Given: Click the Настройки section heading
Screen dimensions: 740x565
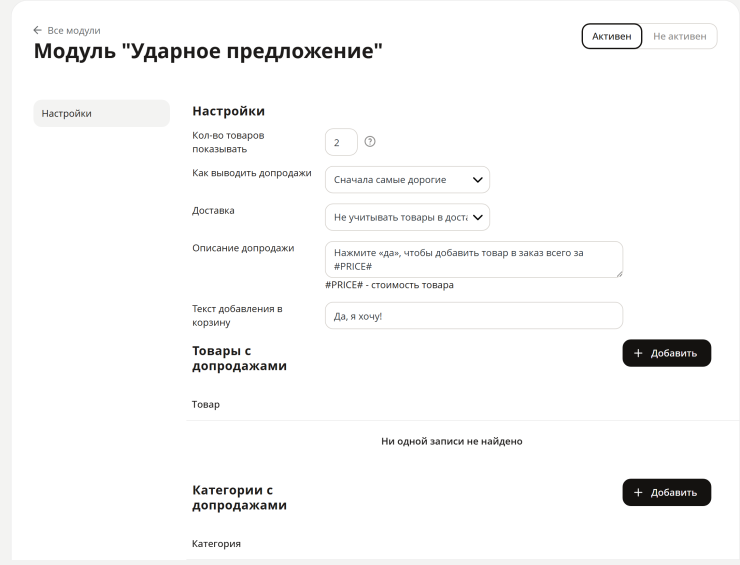Looking at the screenshot, I should [x=228, y=111].
